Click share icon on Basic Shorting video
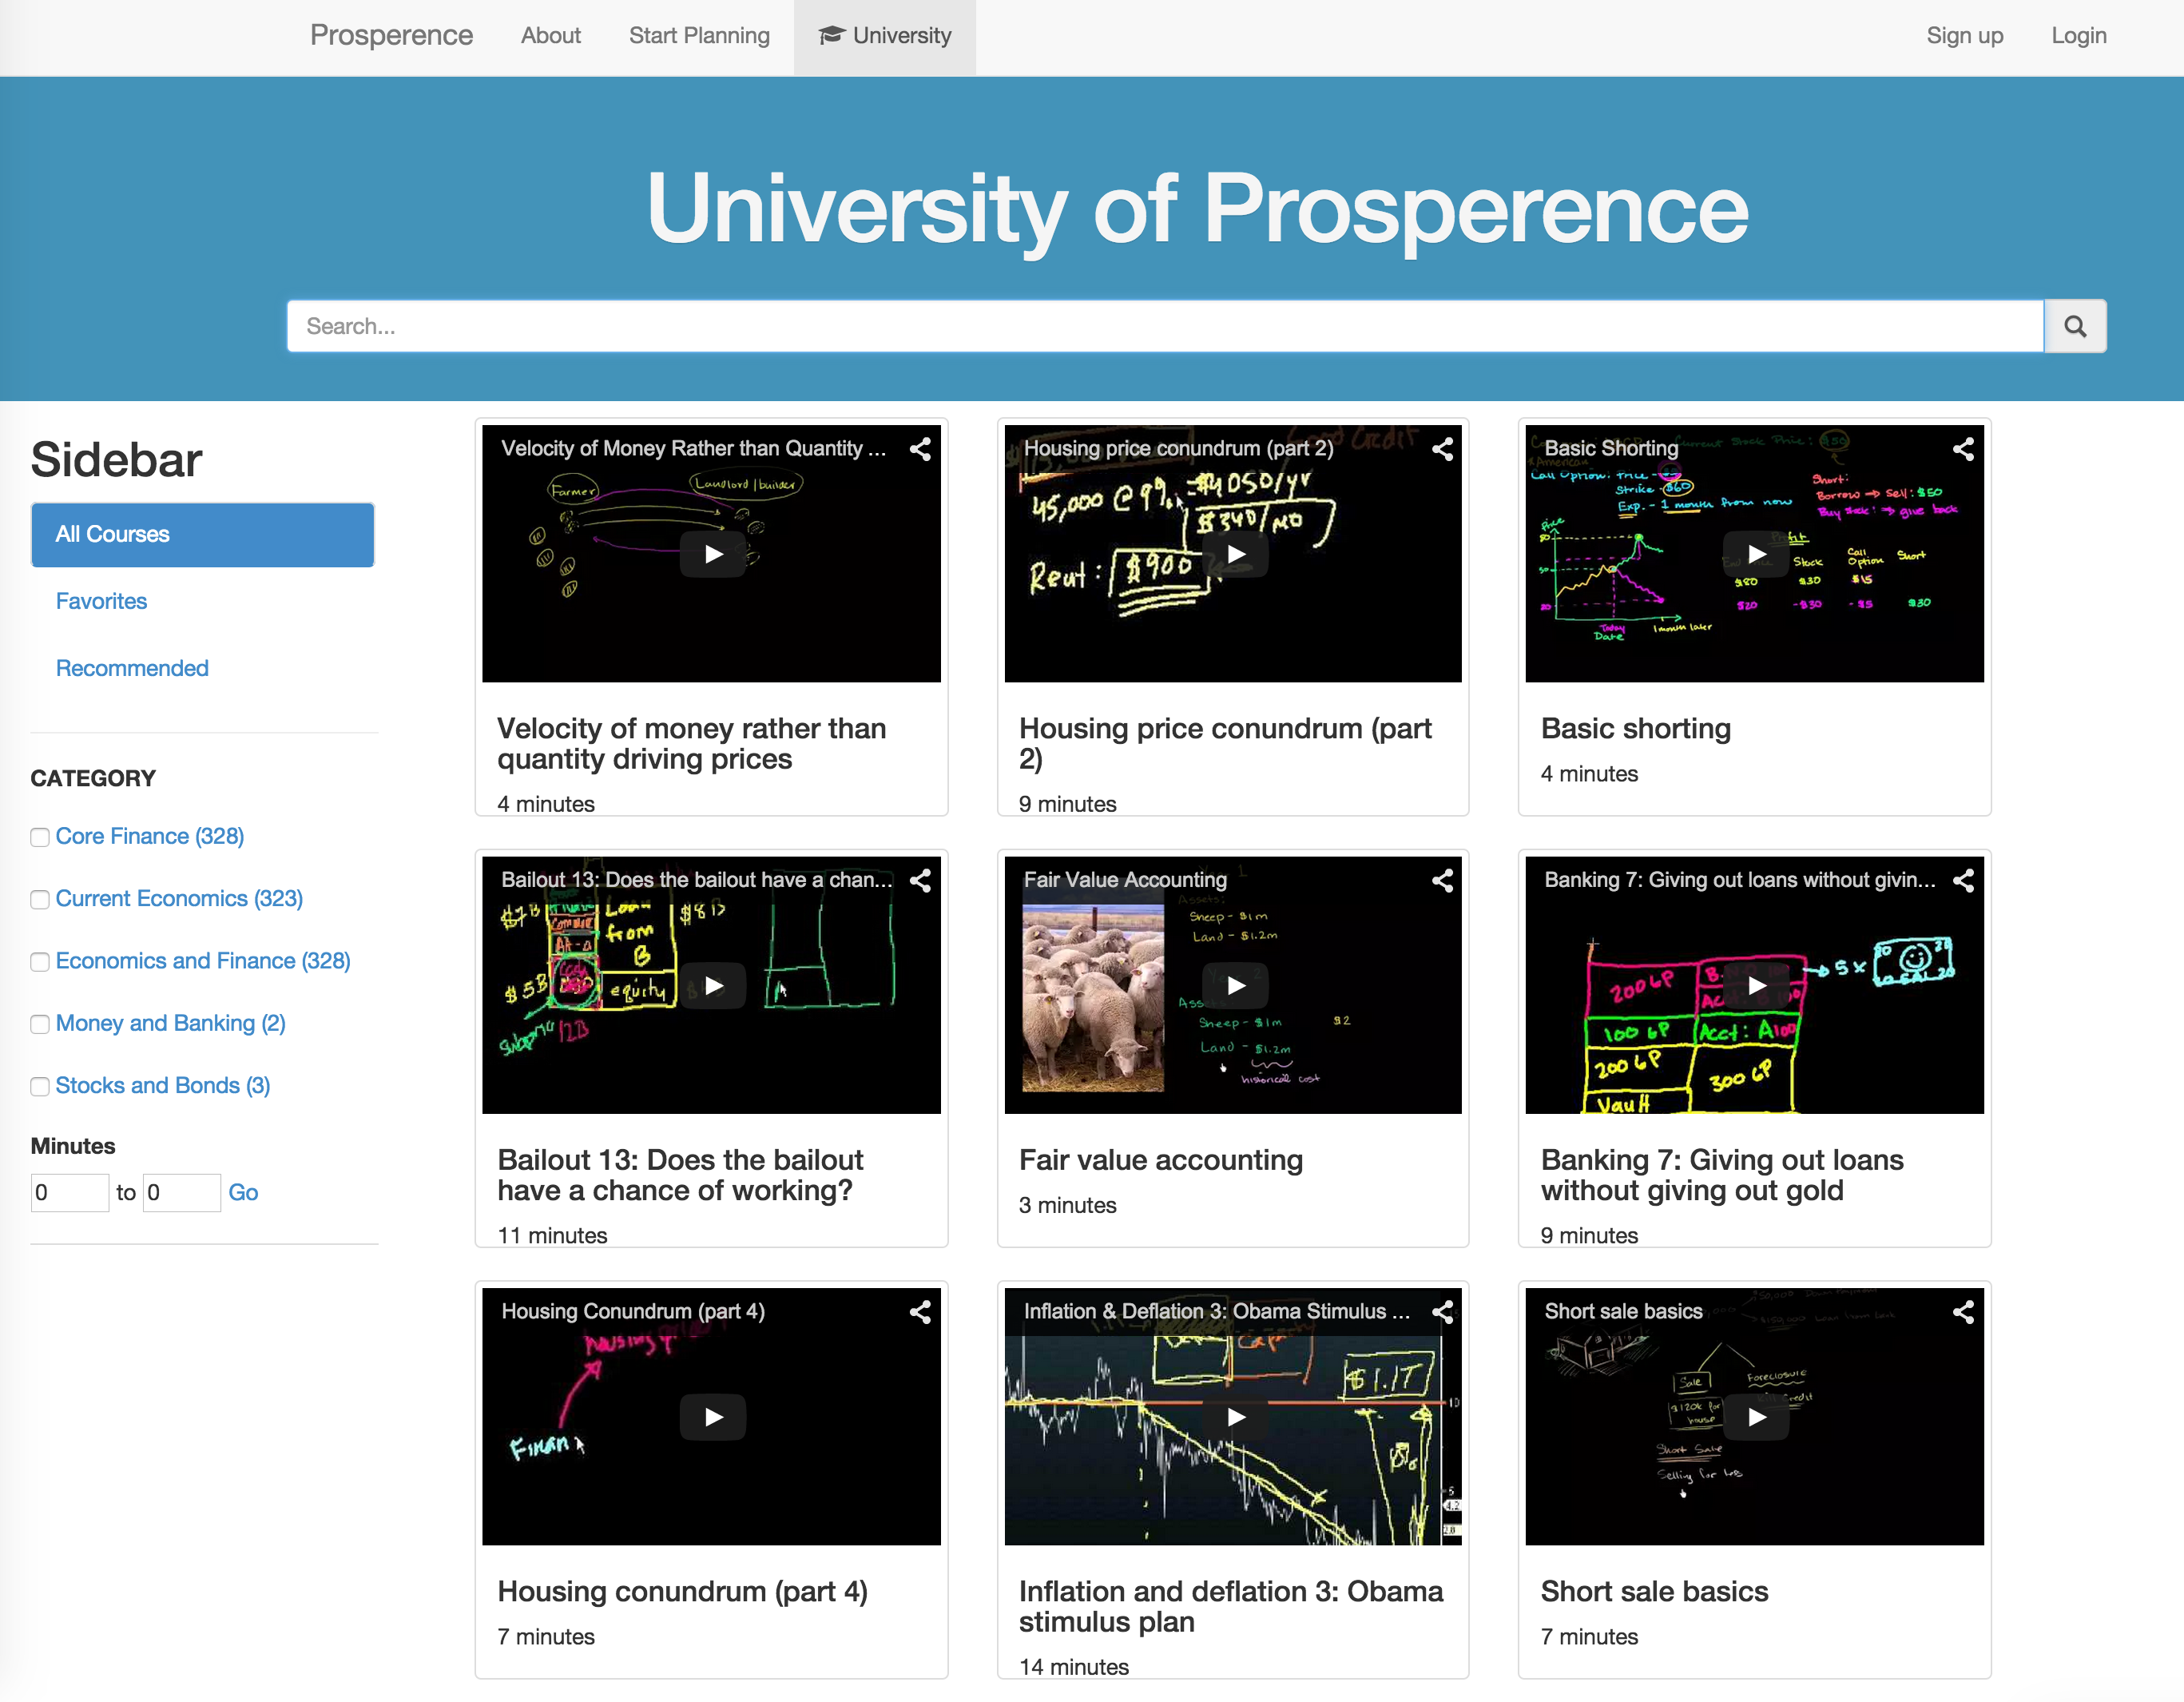This screenshot has width=2184, height=1702. pos(1962,449)
